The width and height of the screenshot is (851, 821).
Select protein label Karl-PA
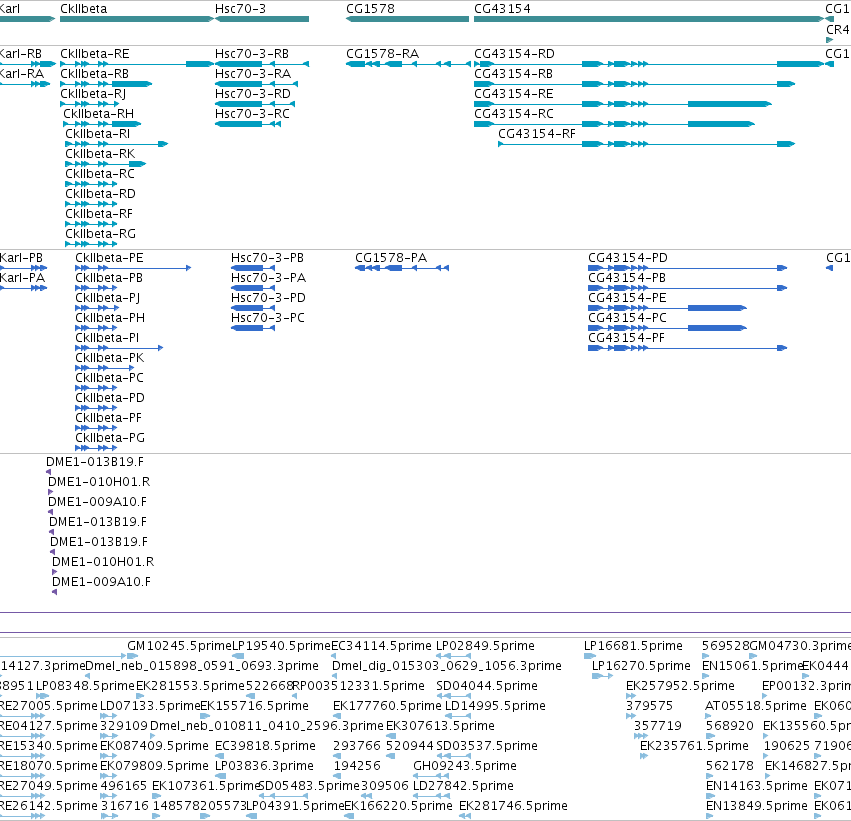click(22, 278)
